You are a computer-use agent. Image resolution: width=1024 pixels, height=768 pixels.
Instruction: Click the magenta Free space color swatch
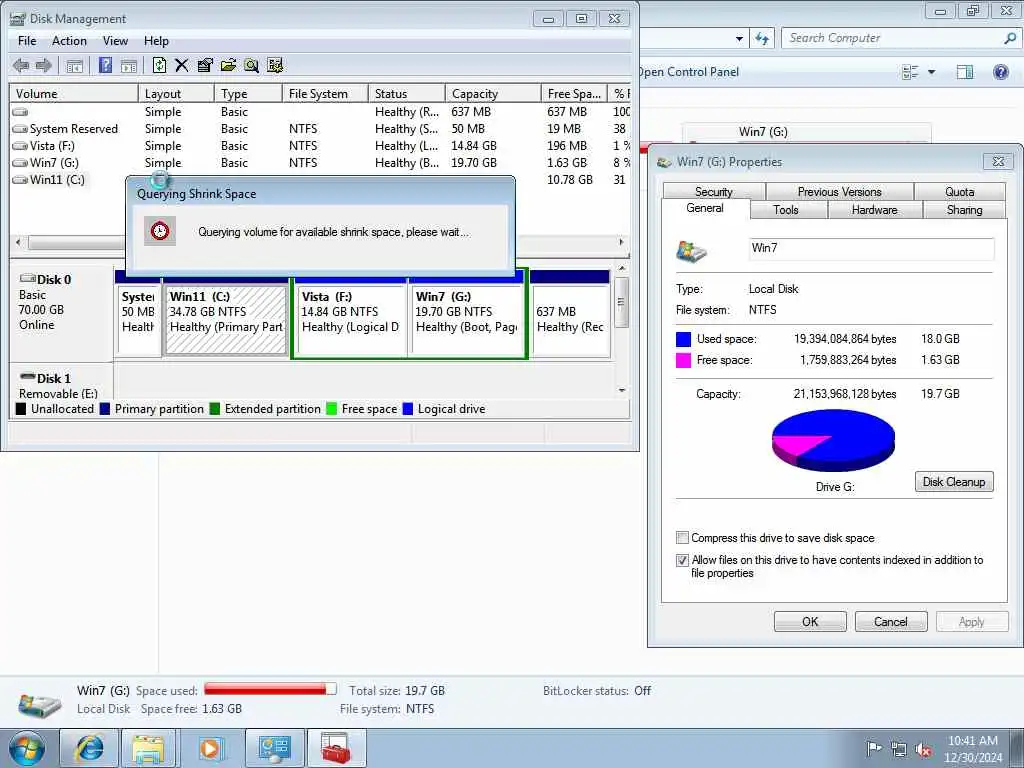pyautogui.click(x=683, y=360)
